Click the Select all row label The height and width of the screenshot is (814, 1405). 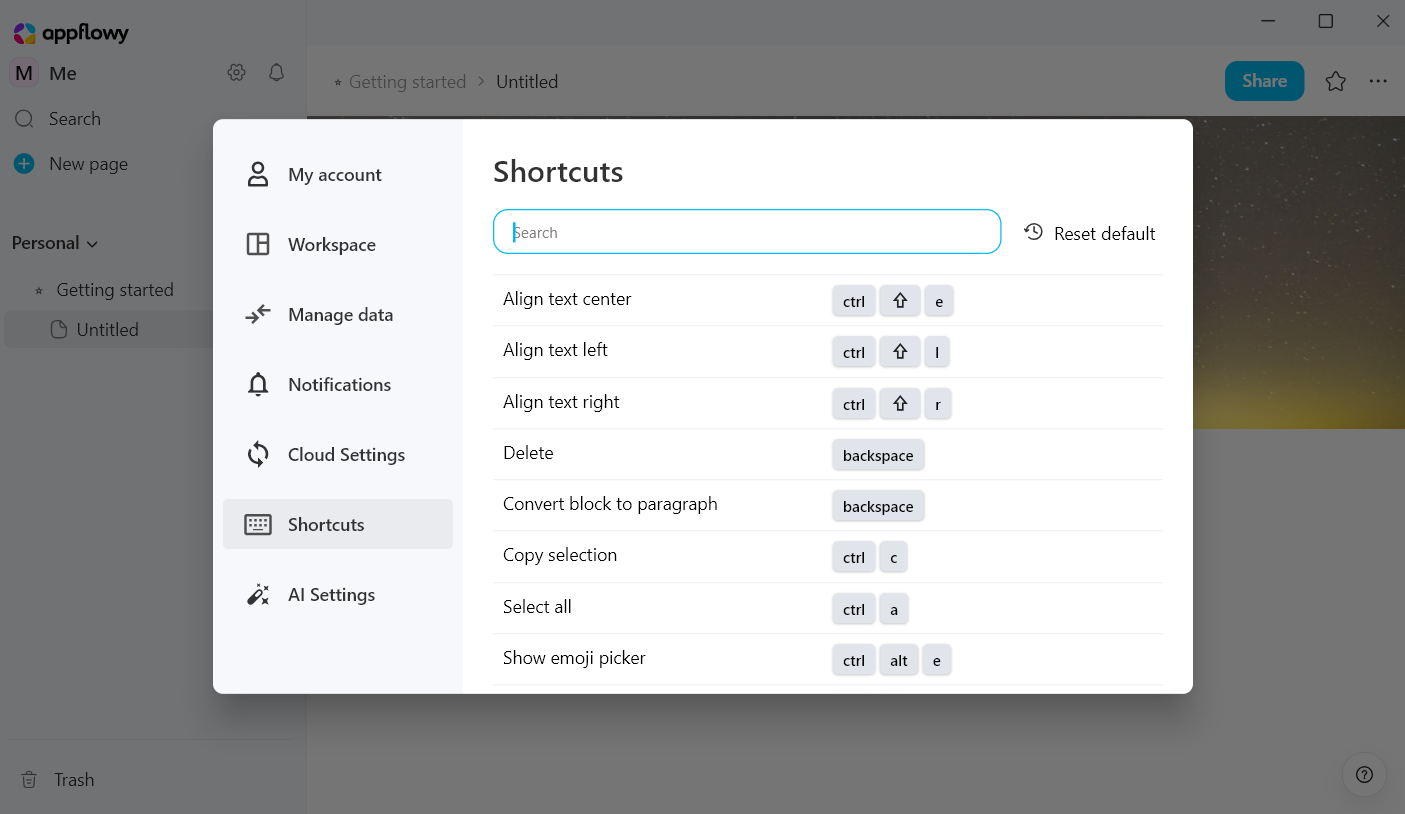point(537,607)
